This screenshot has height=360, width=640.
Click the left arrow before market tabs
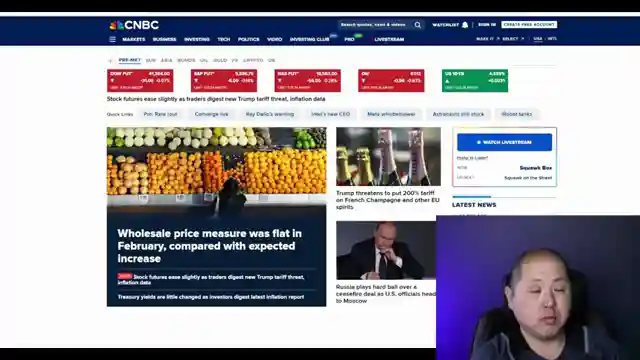pyautogui.click(x=110, y=61)
